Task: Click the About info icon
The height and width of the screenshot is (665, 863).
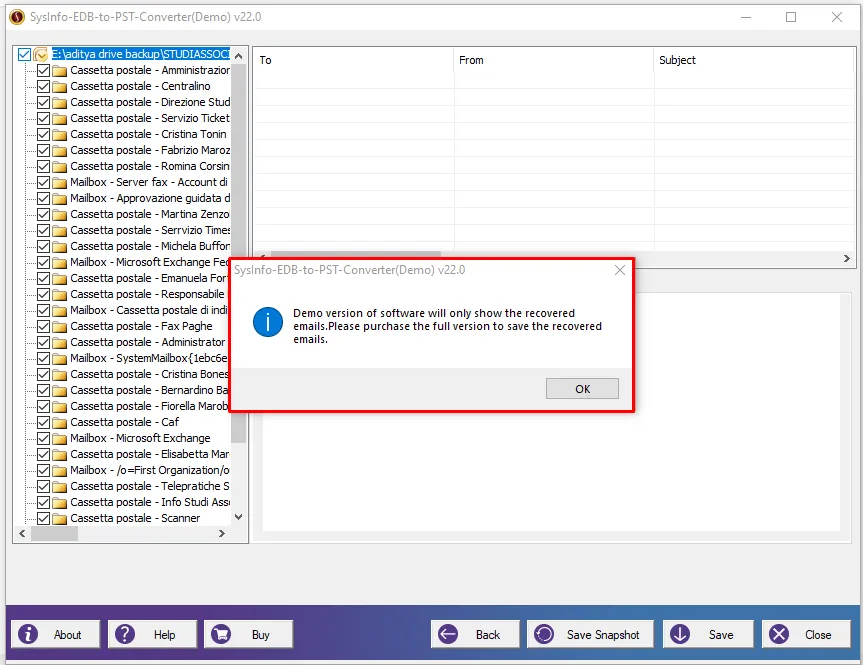Action: click(30, 634)
